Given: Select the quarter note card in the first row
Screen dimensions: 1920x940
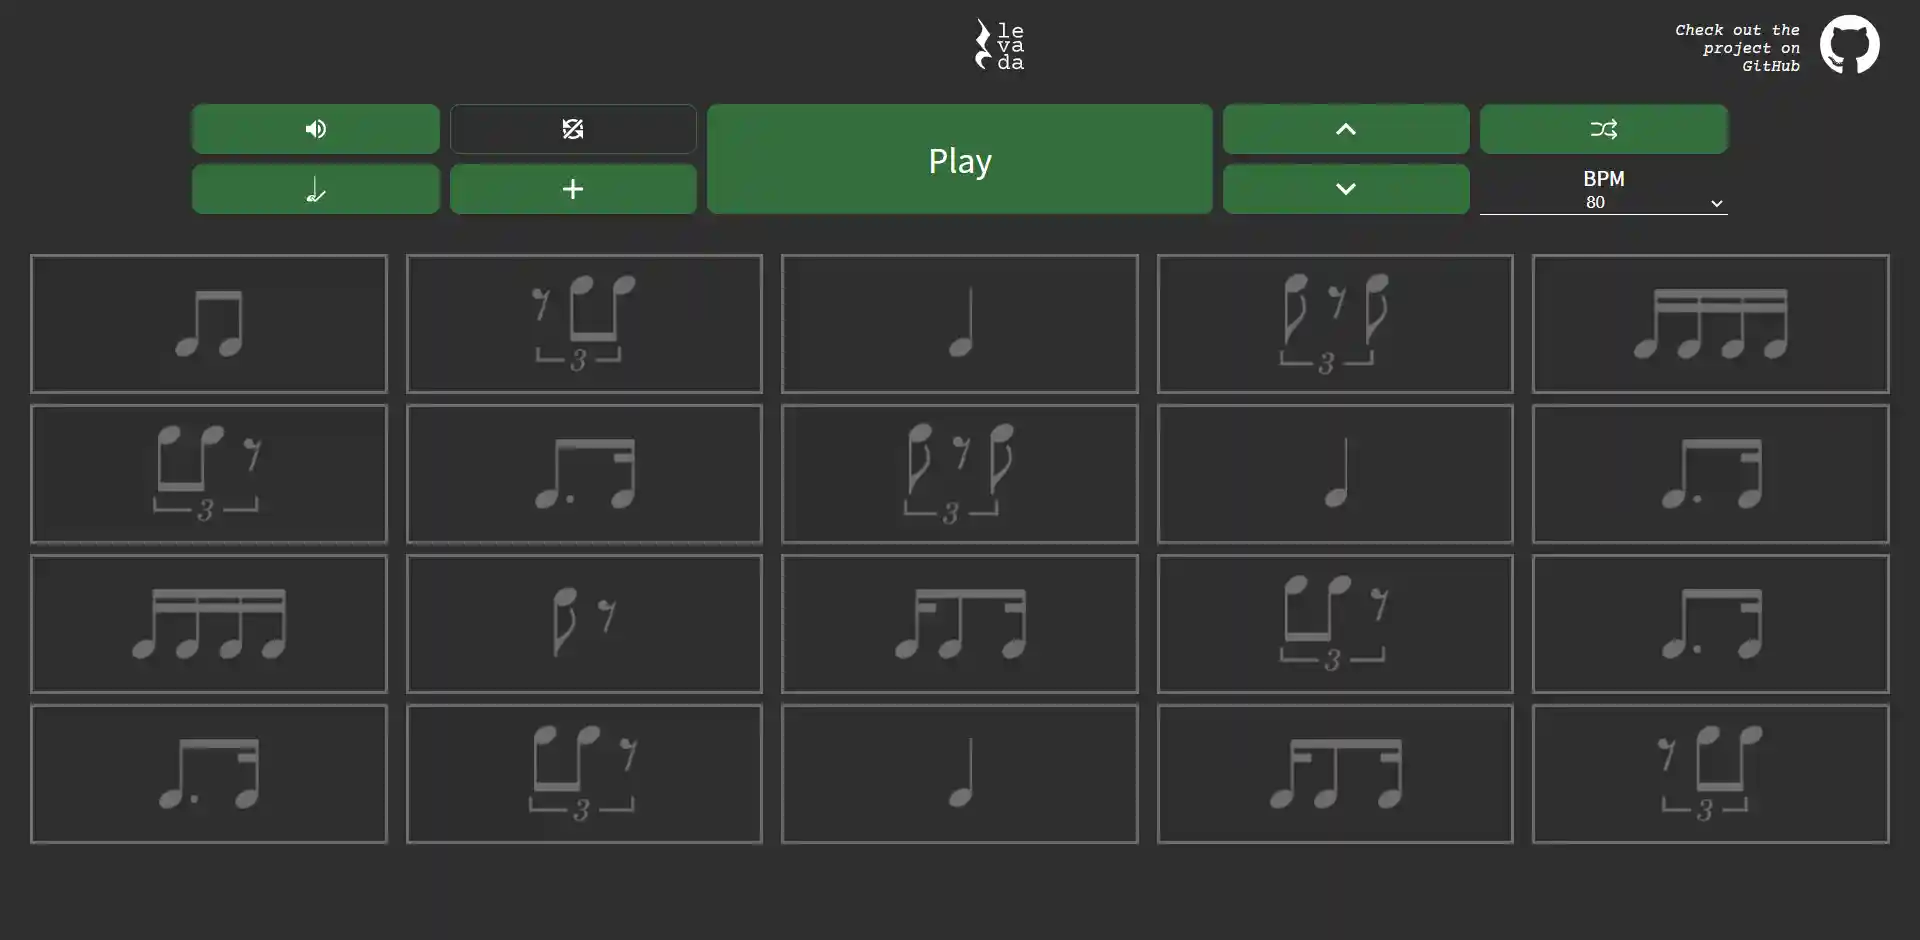Looking at the screenshot, I should [959, 324].
